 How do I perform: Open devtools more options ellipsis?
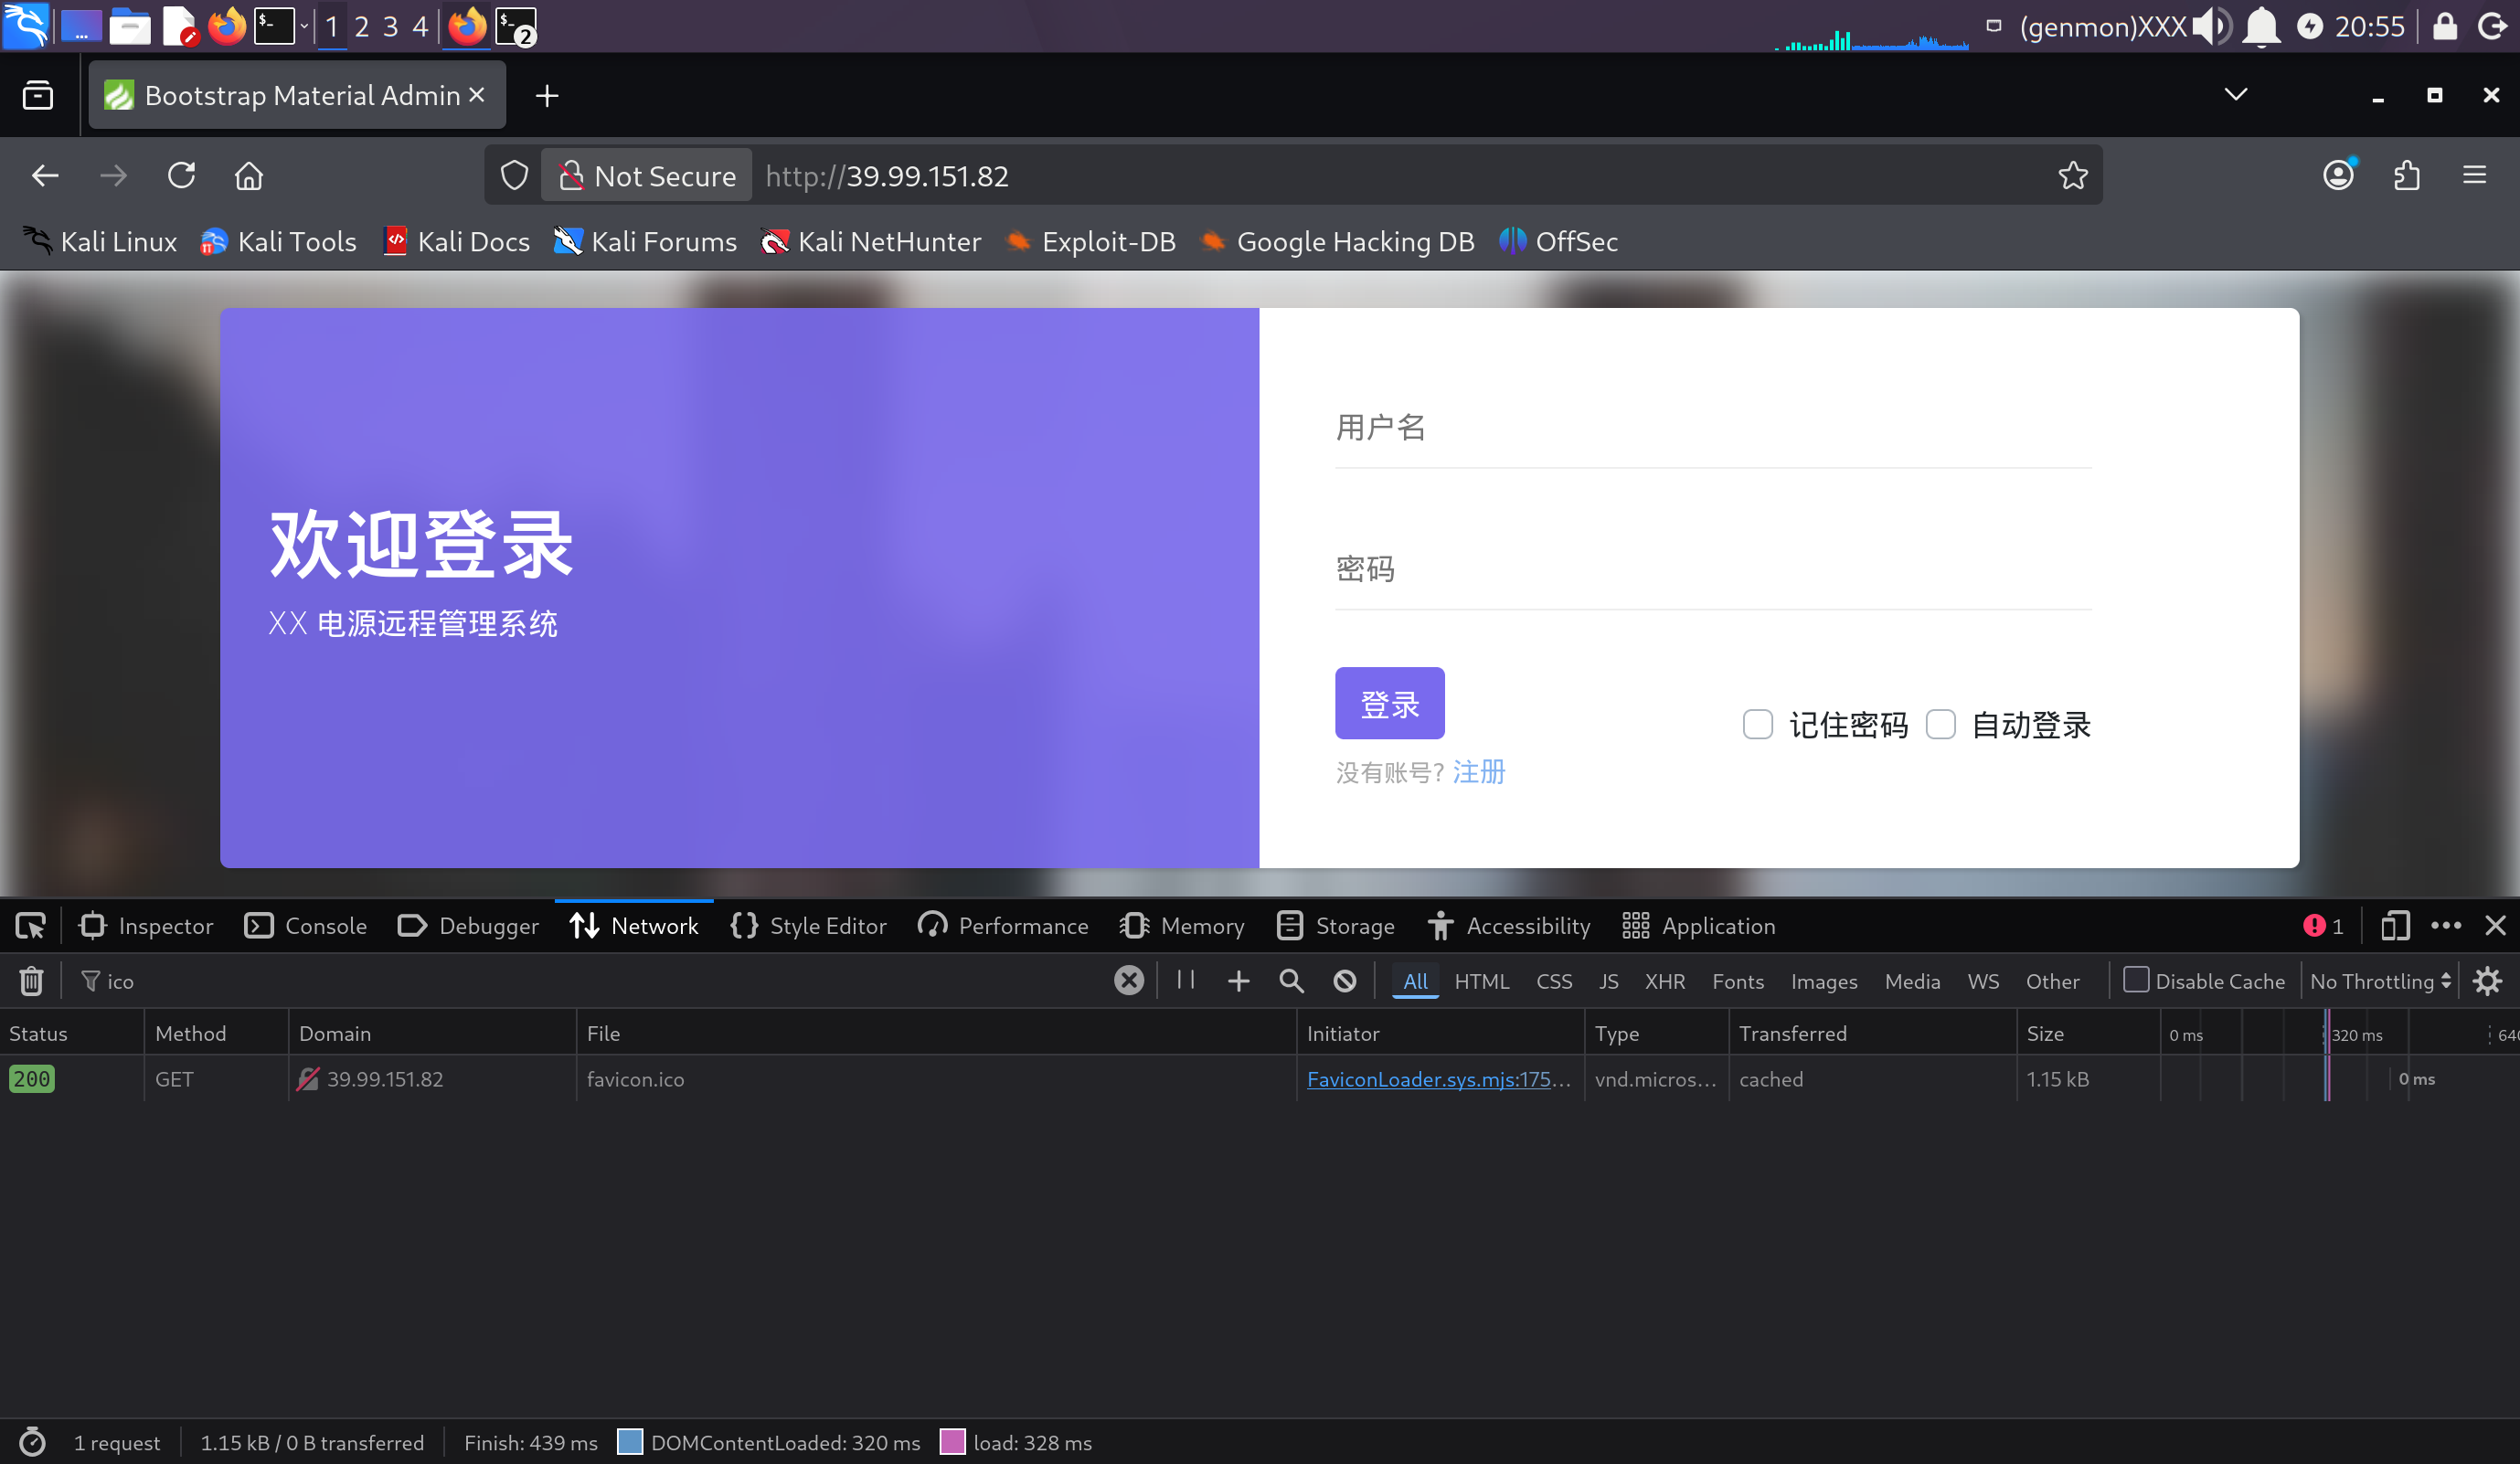pyautogui.click(x=2446, y=926)
